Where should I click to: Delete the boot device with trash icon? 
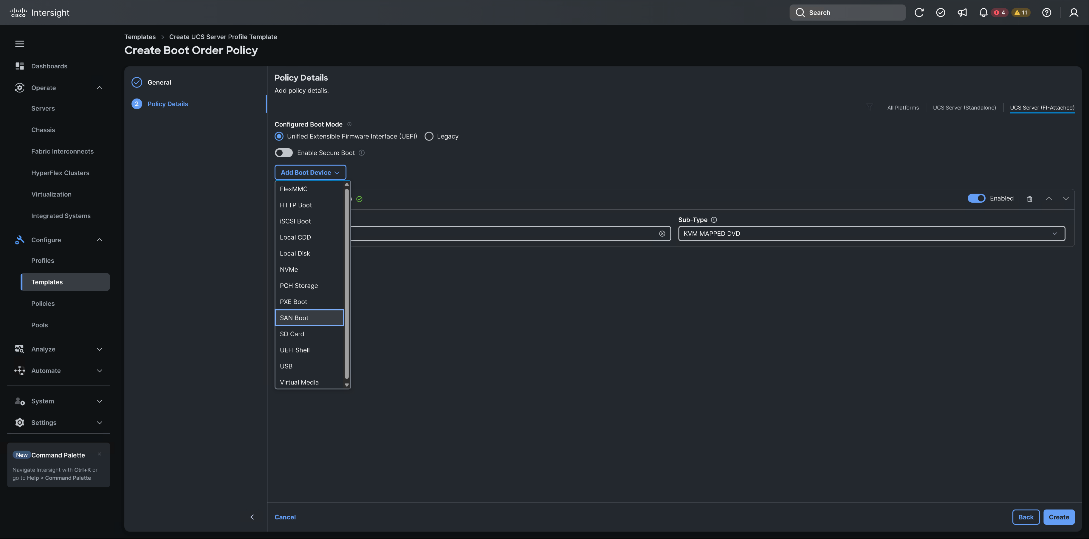tap(1029, 199)
